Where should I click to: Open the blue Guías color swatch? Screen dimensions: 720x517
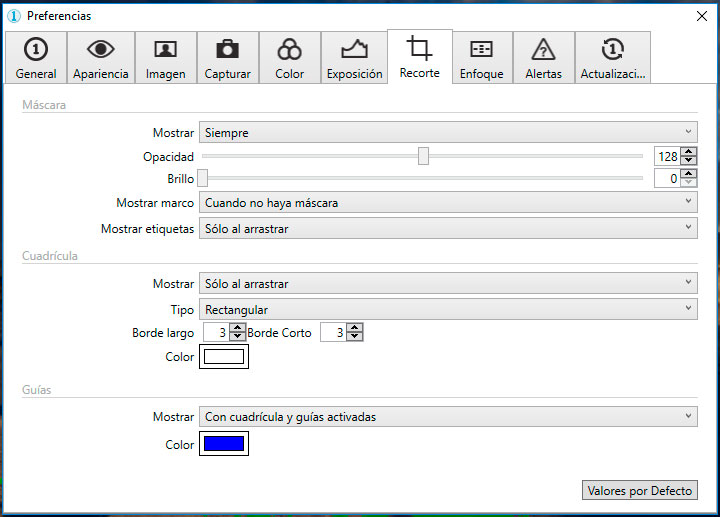[x=224, y=444]
